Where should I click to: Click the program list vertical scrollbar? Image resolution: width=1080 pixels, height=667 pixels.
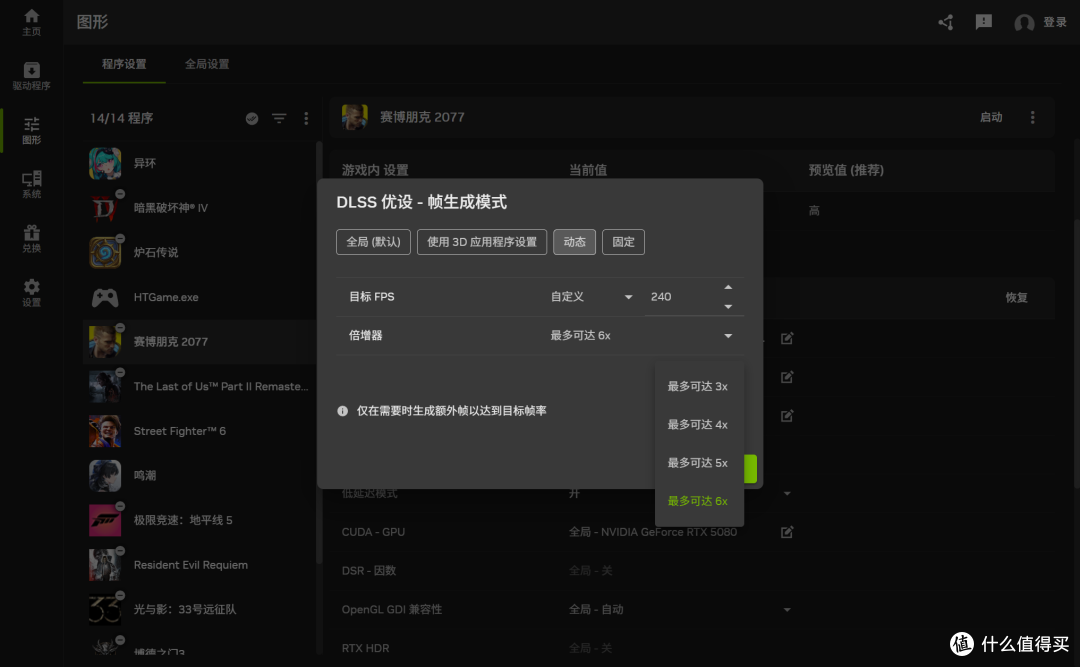(318, 351)
